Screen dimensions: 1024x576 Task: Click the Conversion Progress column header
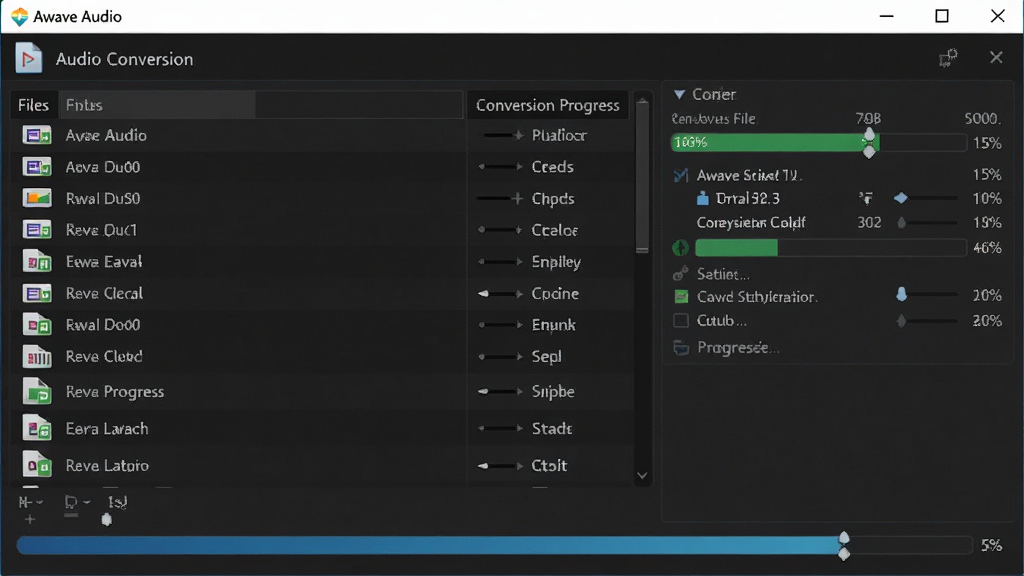(547, 105)
